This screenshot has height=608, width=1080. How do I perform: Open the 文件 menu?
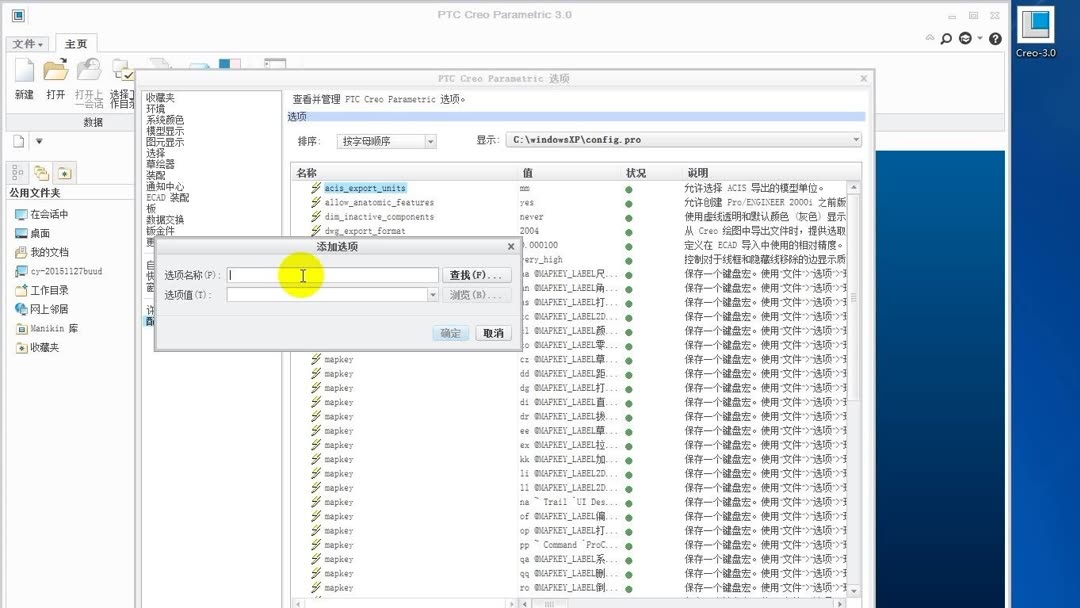click(x=25, y=43)
